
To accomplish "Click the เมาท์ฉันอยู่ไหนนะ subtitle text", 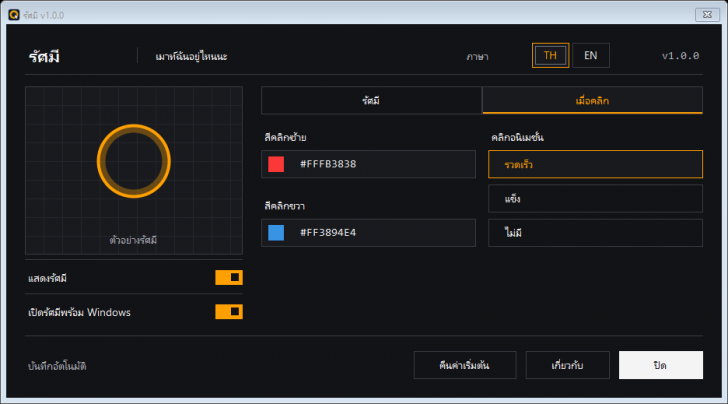I will (191, 57).
